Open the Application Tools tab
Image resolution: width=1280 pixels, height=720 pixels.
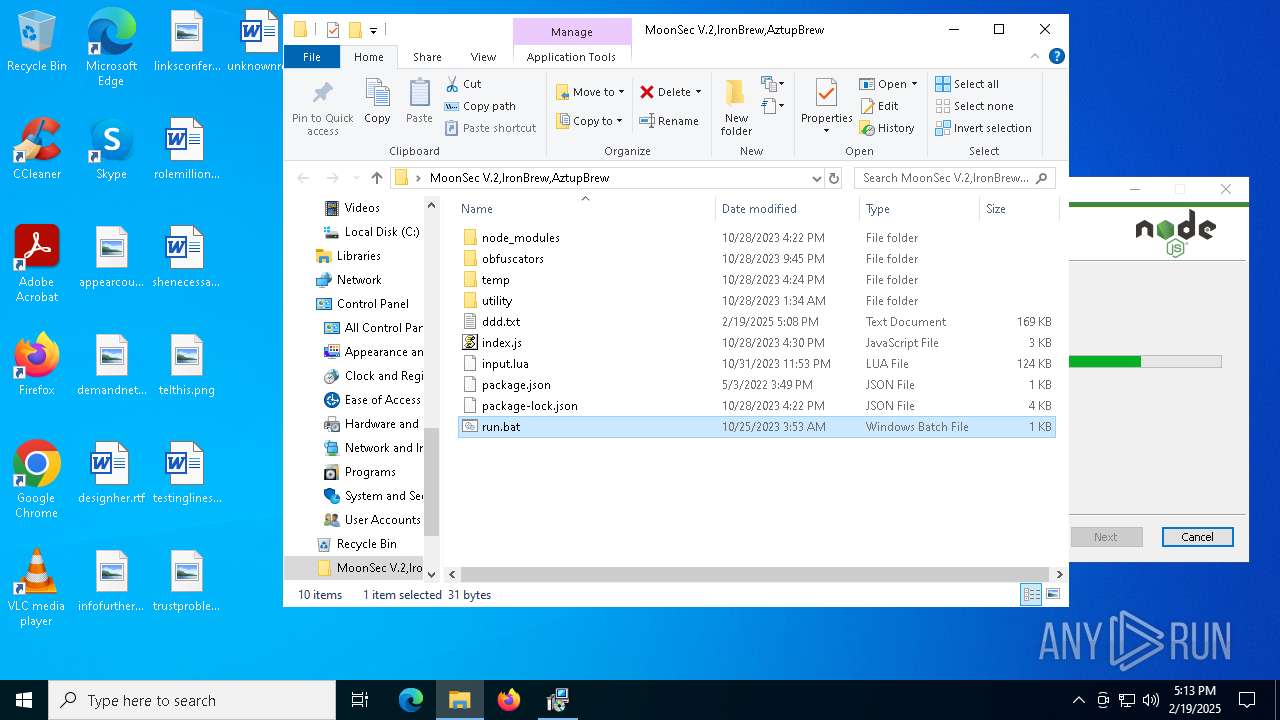[571, 57]
